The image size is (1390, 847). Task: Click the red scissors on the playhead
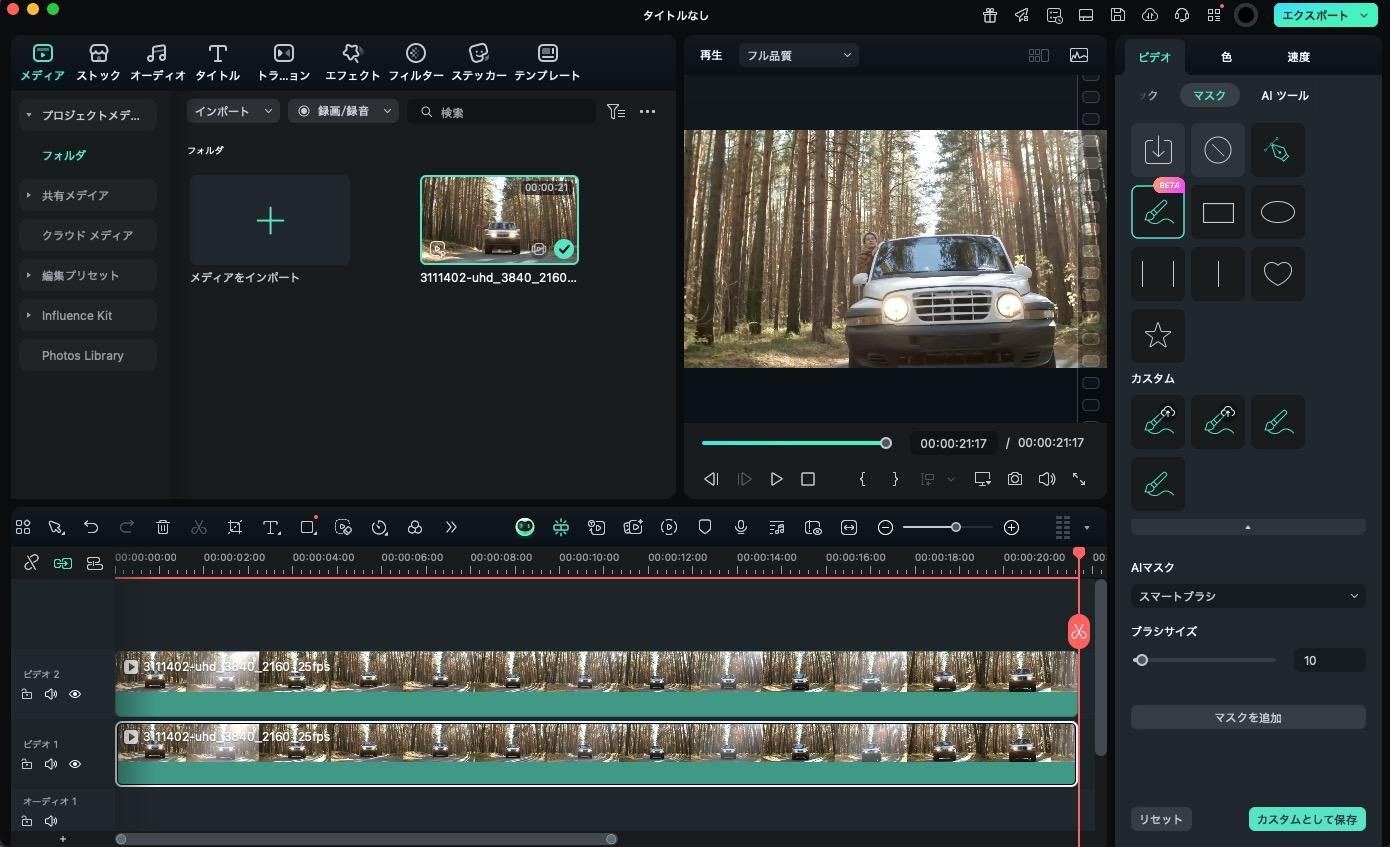(x=1078, y=631)
